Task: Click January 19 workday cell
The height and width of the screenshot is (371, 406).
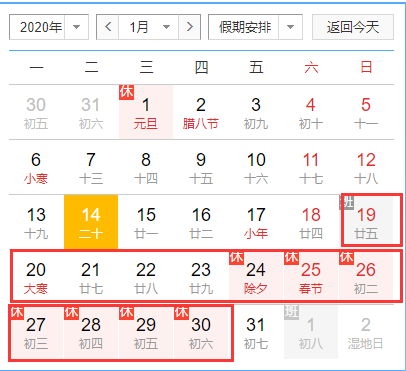Action: point(366,222)
